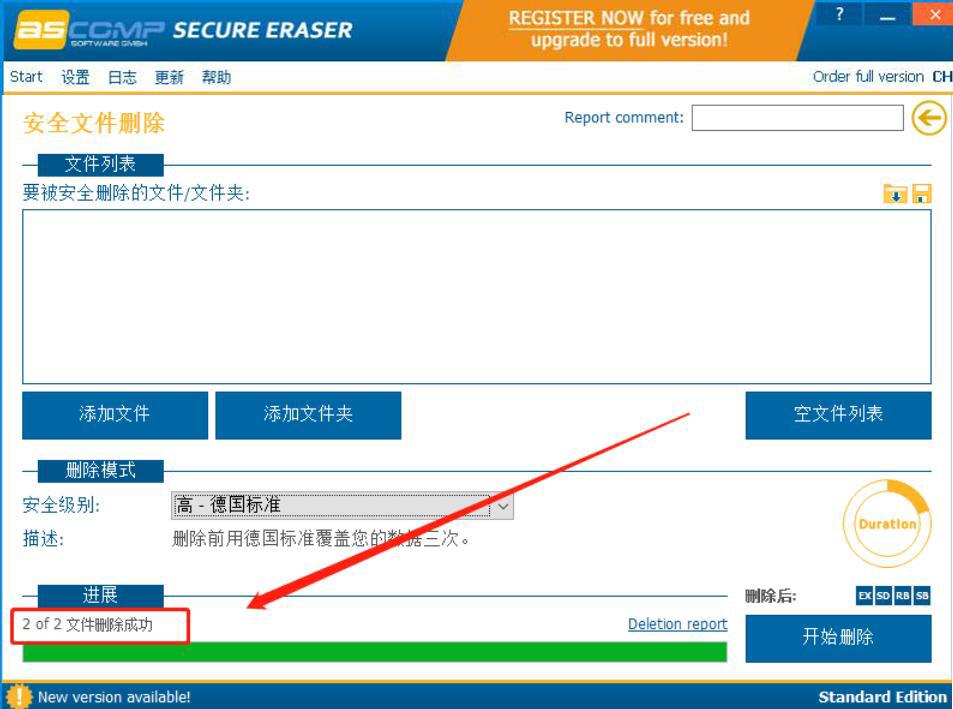Minimize the Secure Eraser window

tap(887, 15)
